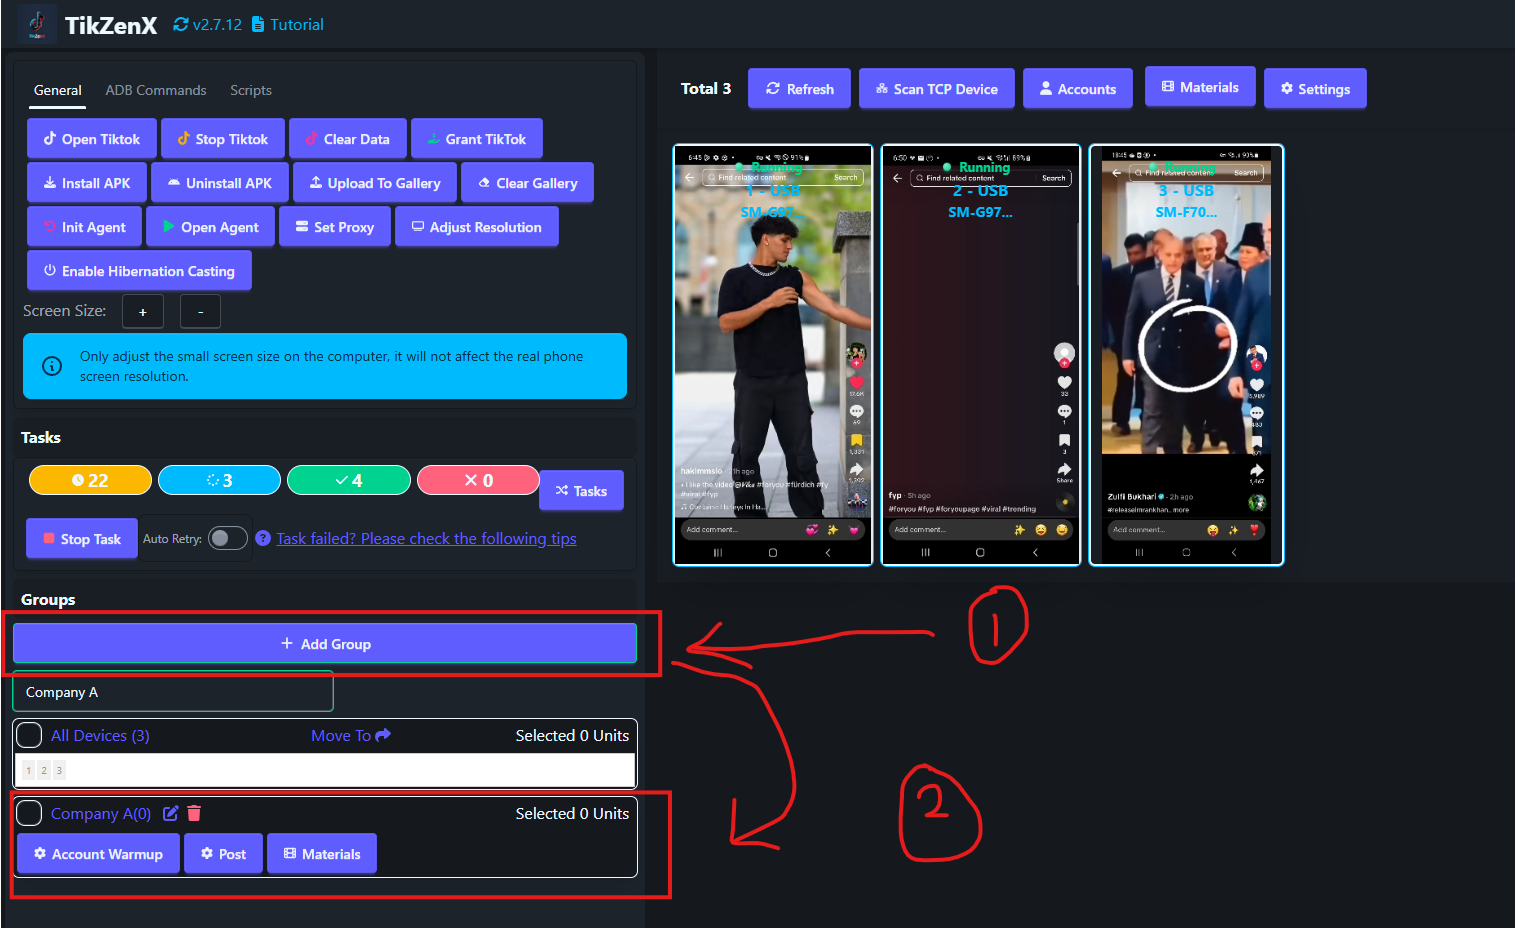Click the Add Group button
This screenshot has height=928, width=1515.
[x=325, y=644]
